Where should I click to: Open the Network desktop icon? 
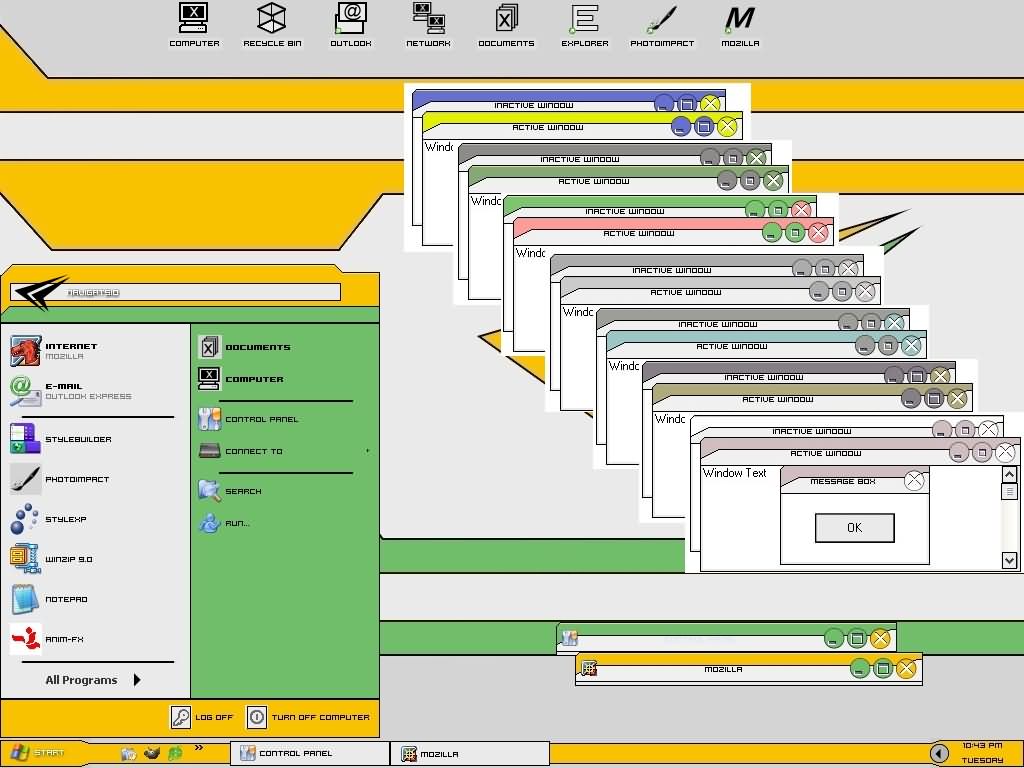tap(428, 25)
